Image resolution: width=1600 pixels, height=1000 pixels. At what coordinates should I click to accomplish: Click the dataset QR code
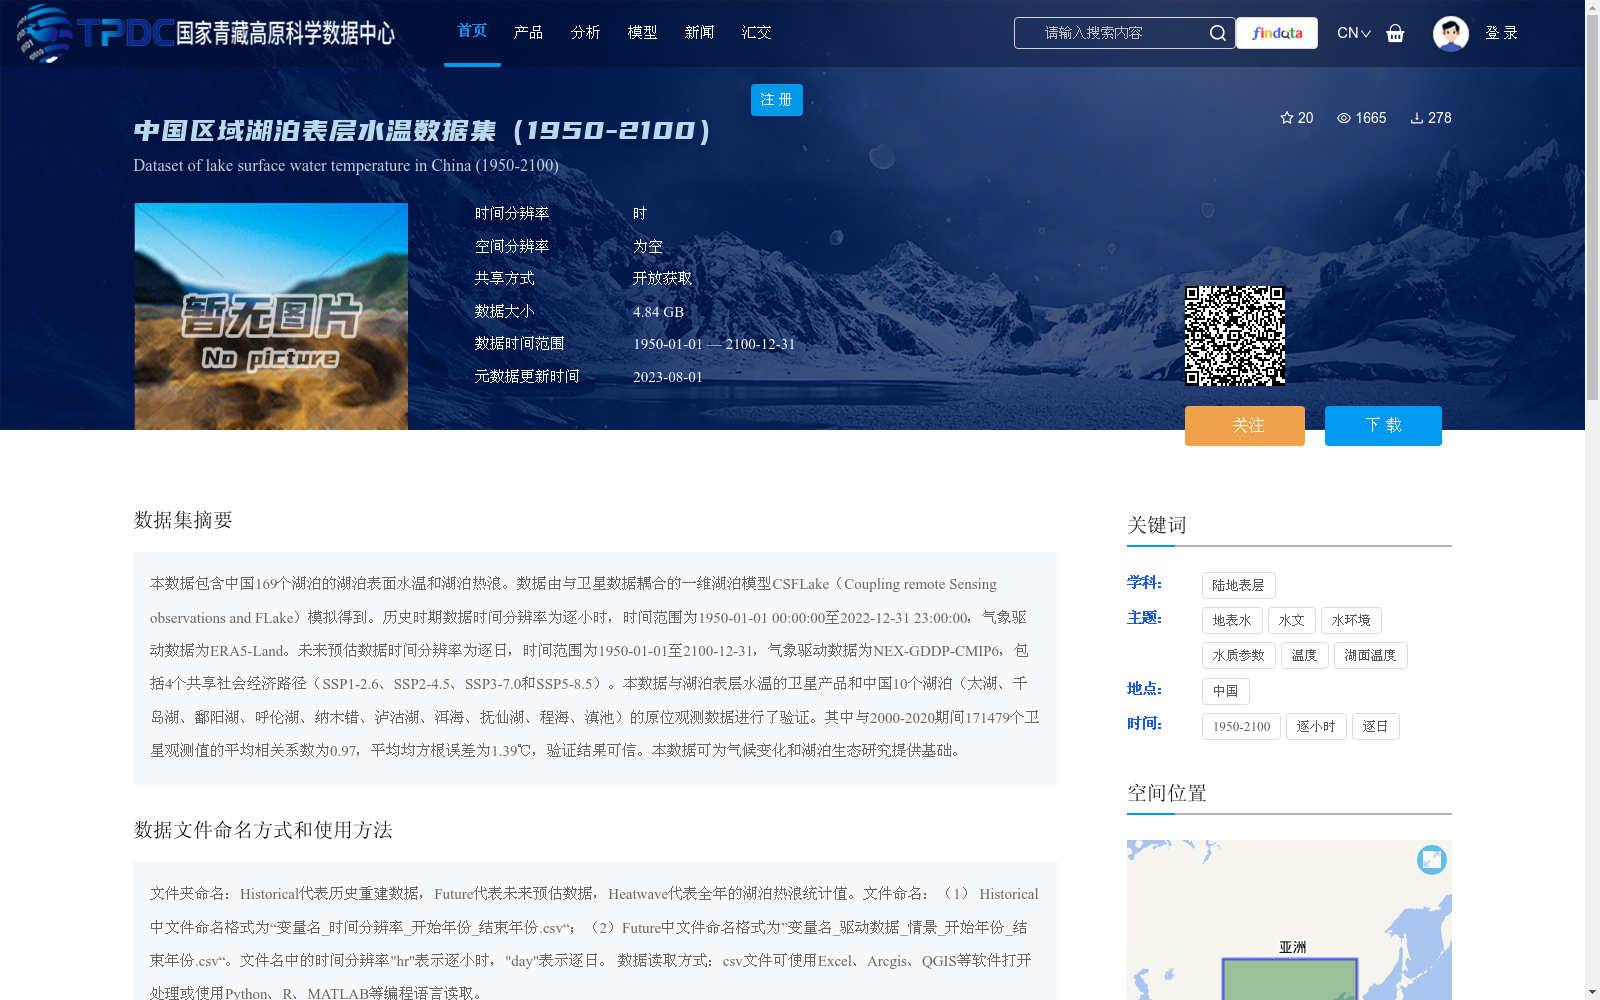pos(1235,336)
